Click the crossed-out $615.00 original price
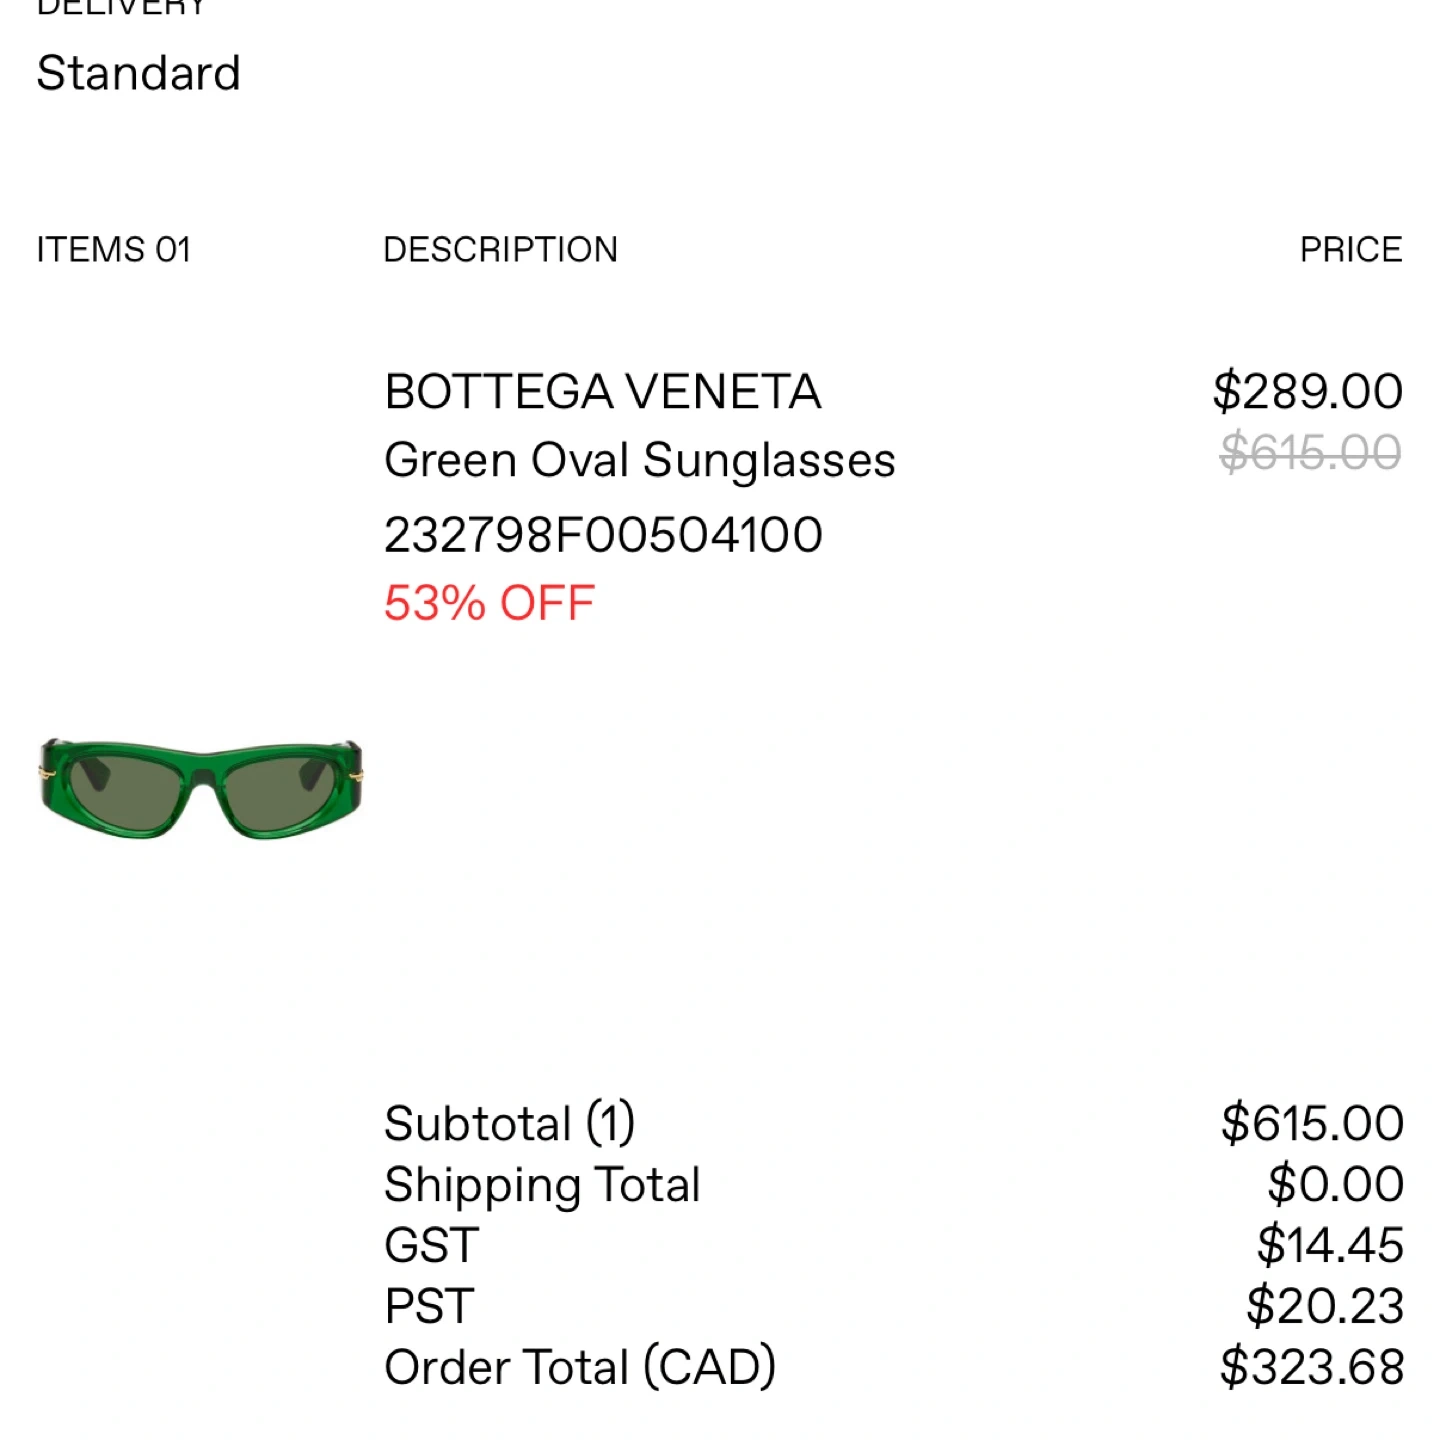The image size is (1440, 1440). pyautogui.click(x=1310, y=453)
